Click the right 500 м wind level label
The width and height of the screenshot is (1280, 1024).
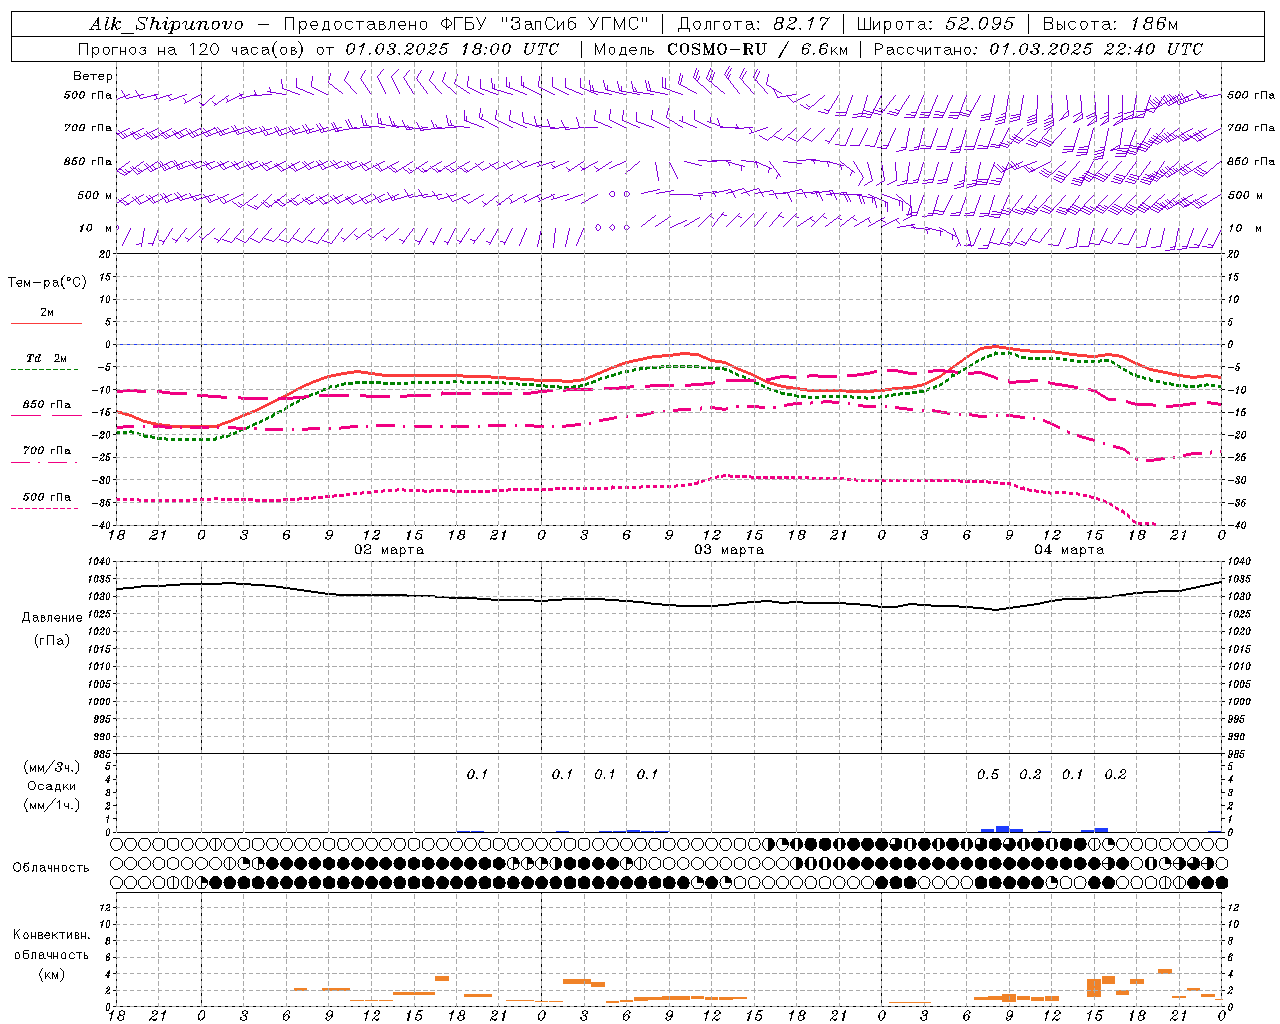(1246, 195)
